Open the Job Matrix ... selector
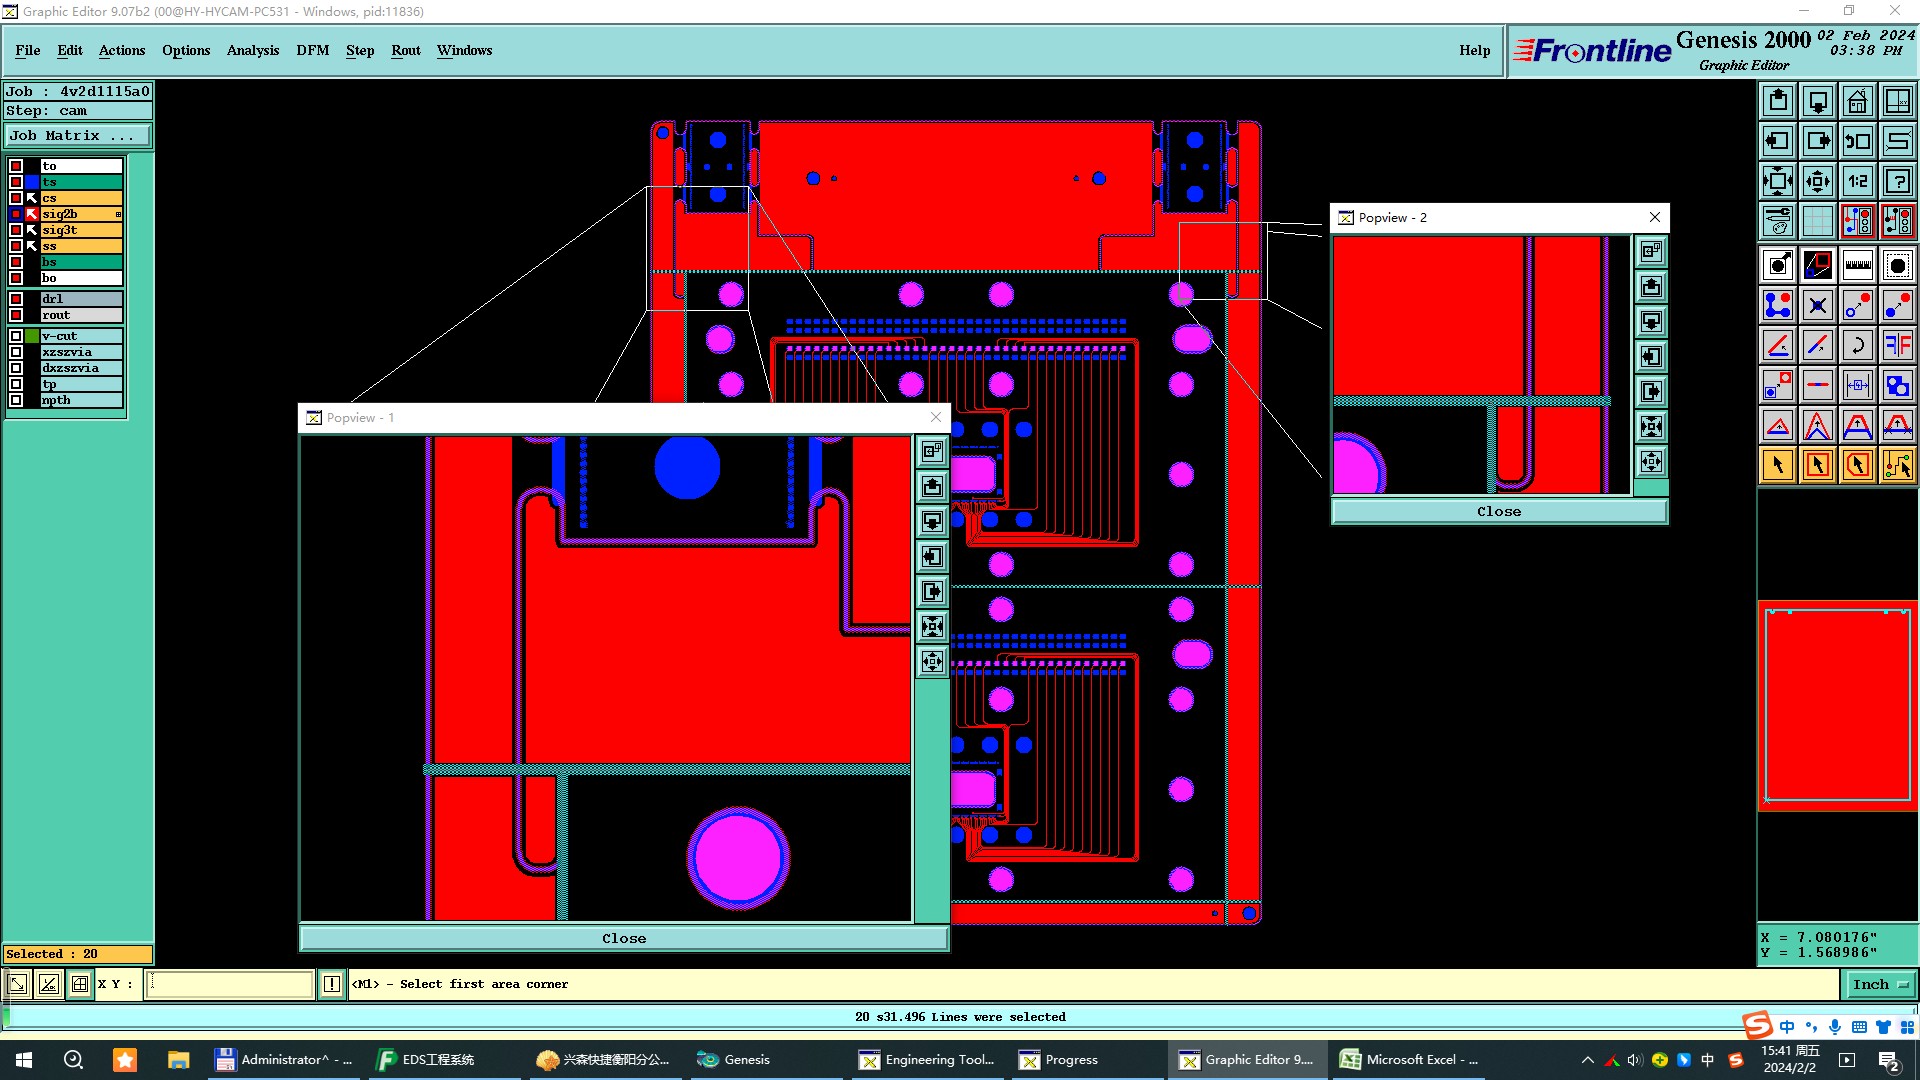The image size is (1920, 1080). tap(78, 136)
